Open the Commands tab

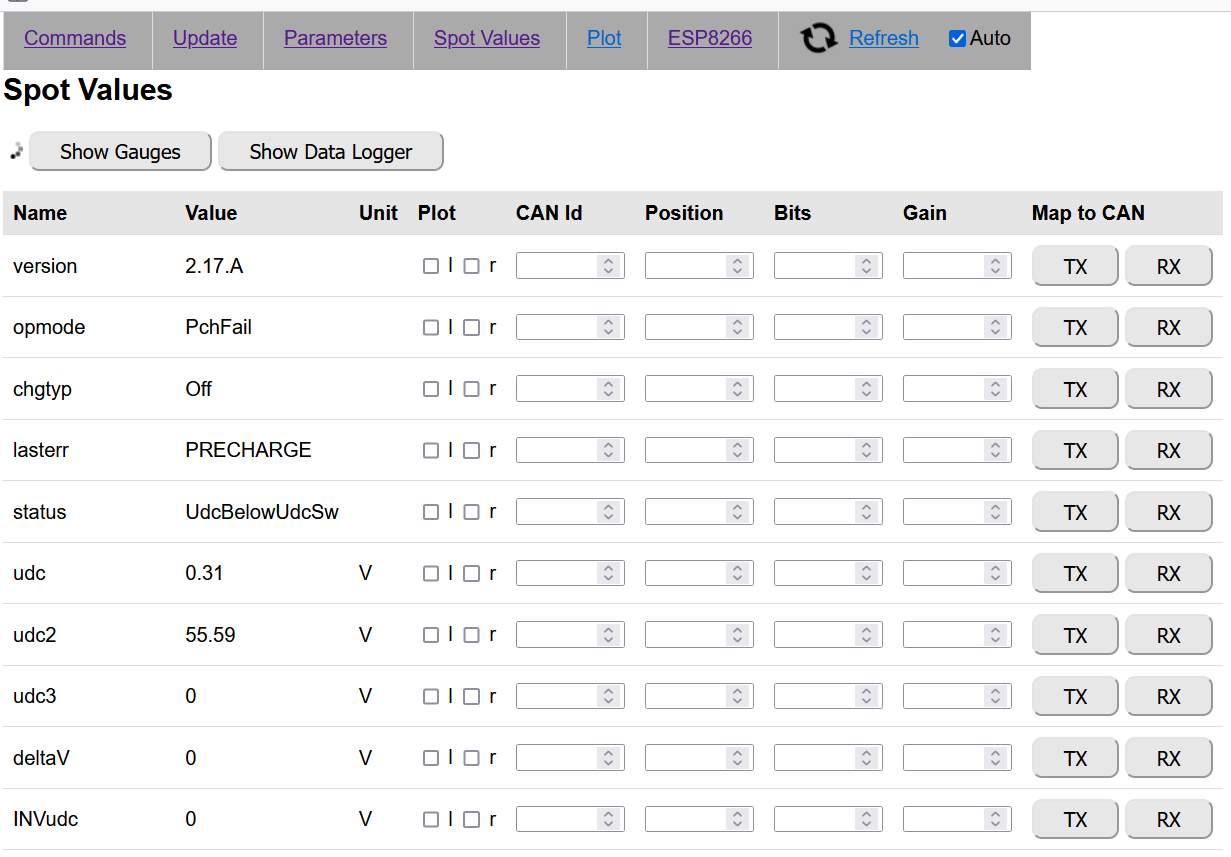75,39
